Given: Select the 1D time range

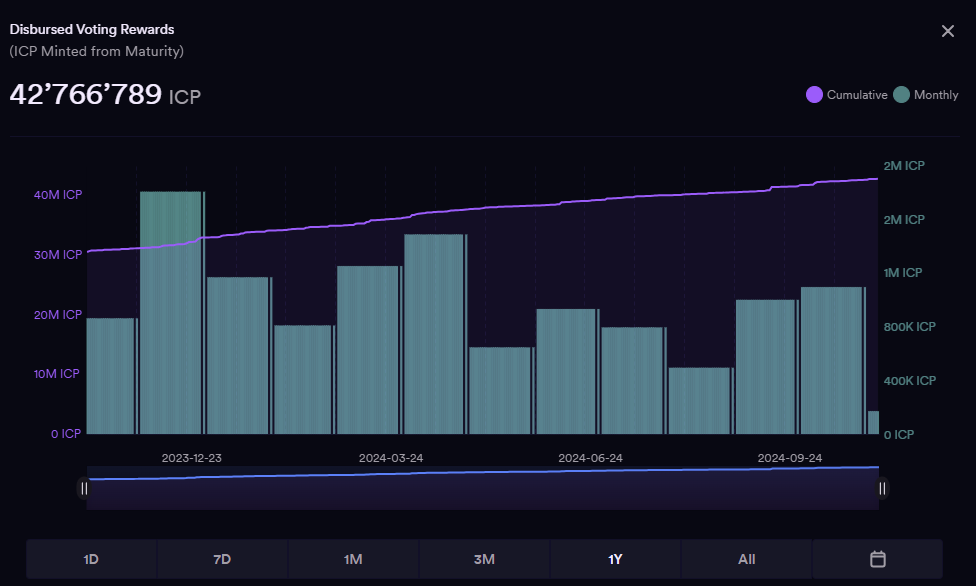Looking at the screenshot, I should [91, 559].
